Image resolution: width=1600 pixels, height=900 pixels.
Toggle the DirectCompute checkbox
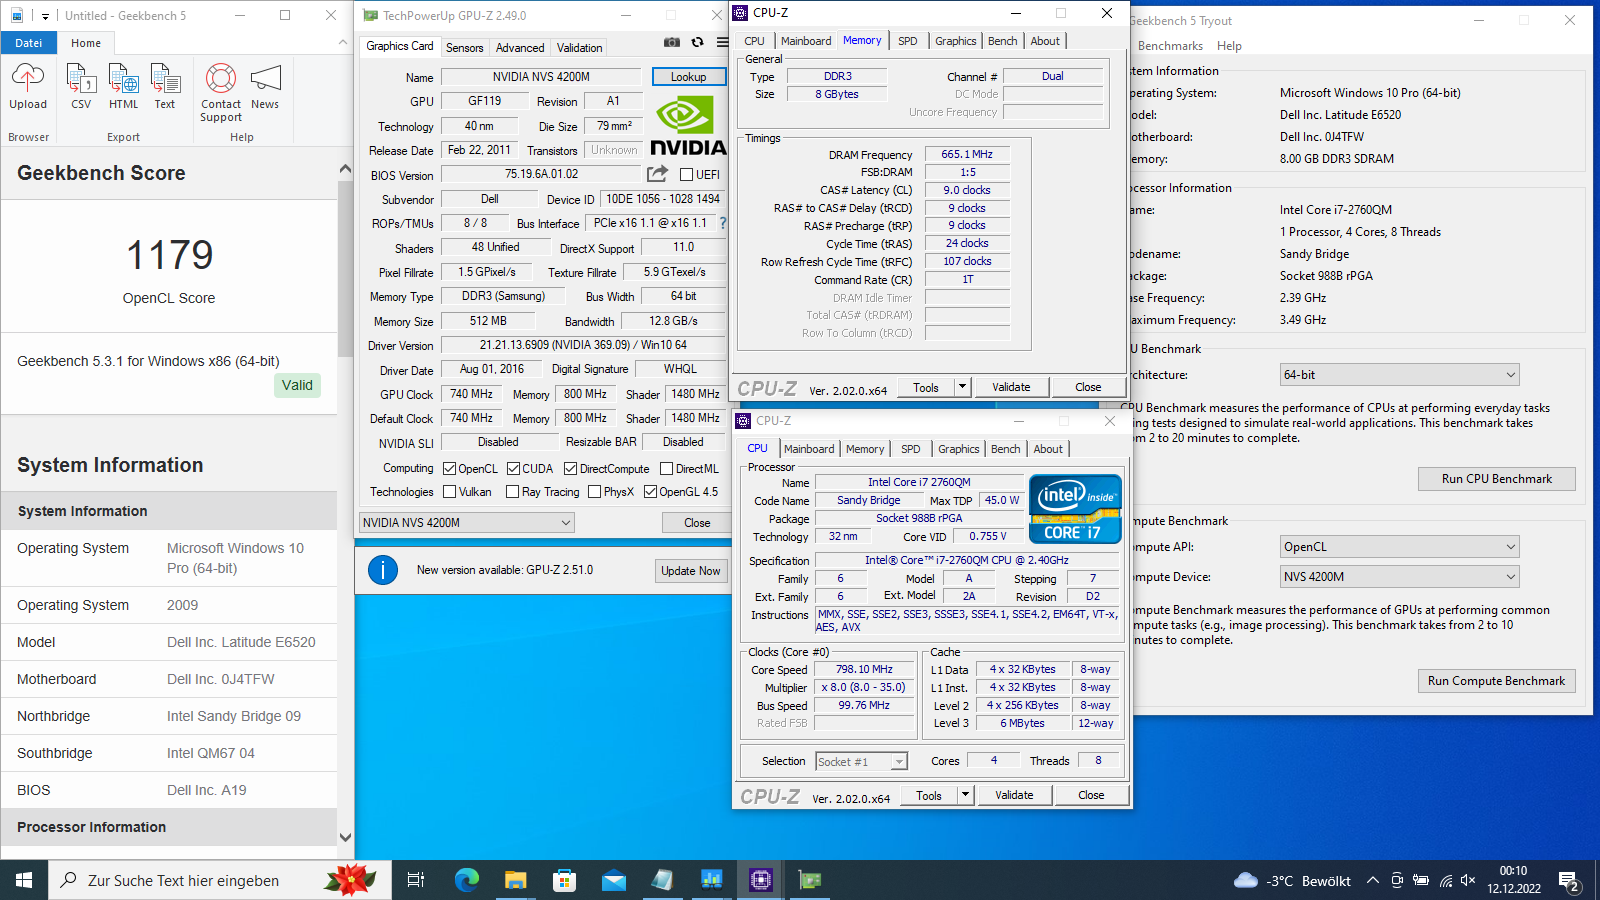coord(570,468)
